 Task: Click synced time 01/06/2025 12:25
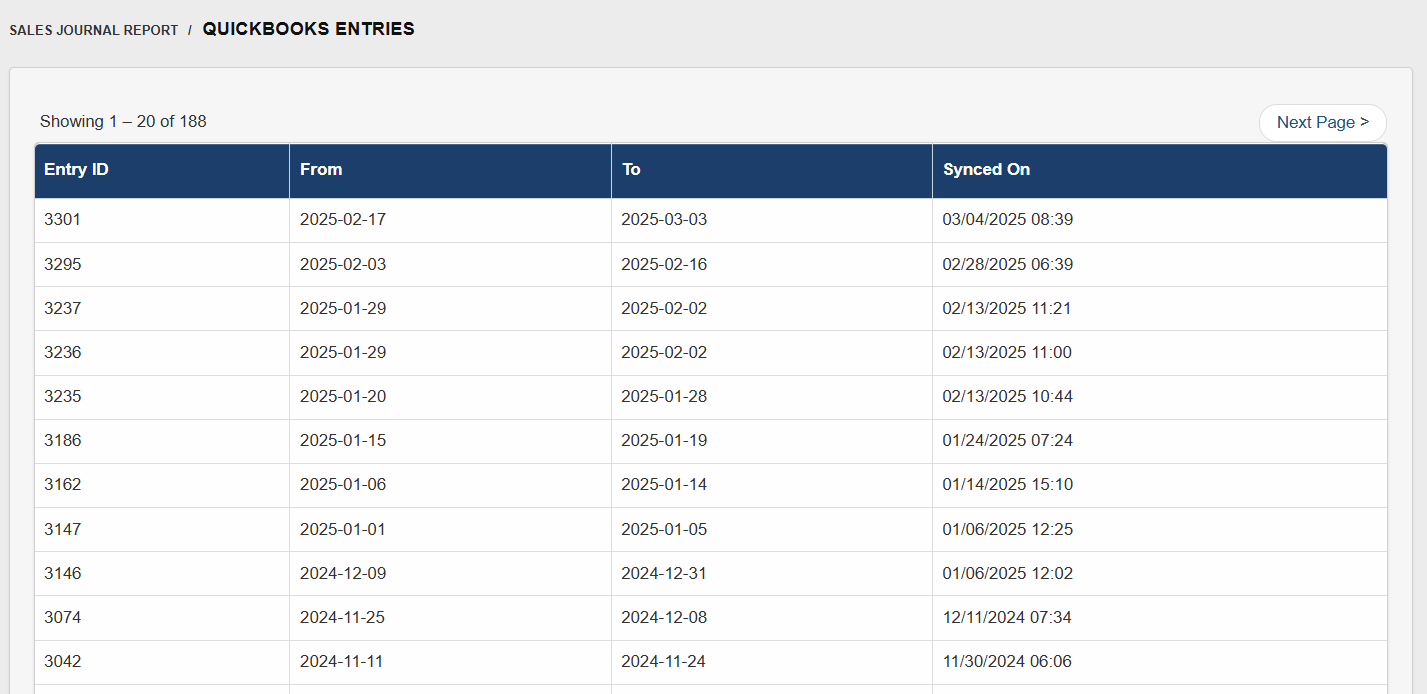coord(1008,529)
